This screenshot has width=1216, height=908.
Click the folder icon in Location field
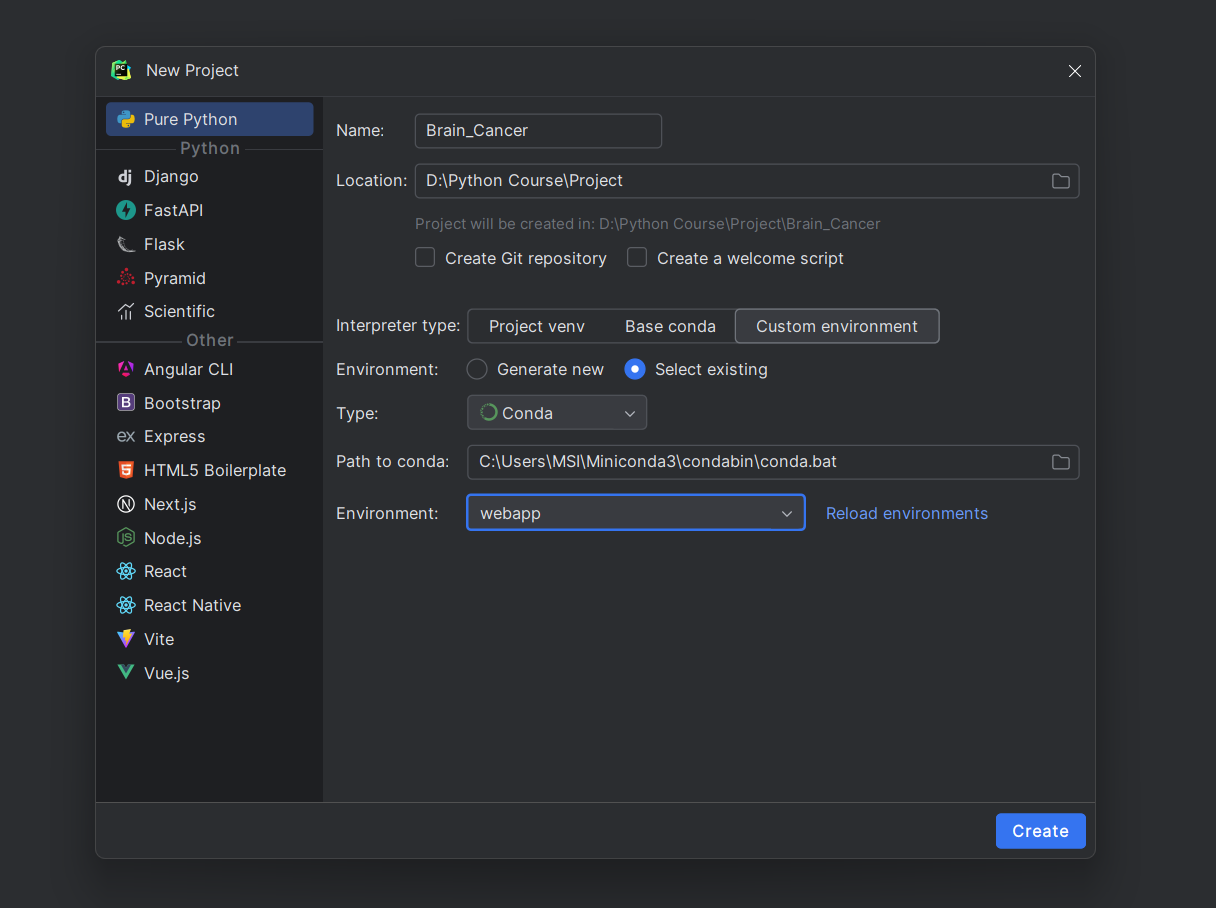click(1060, 181)
